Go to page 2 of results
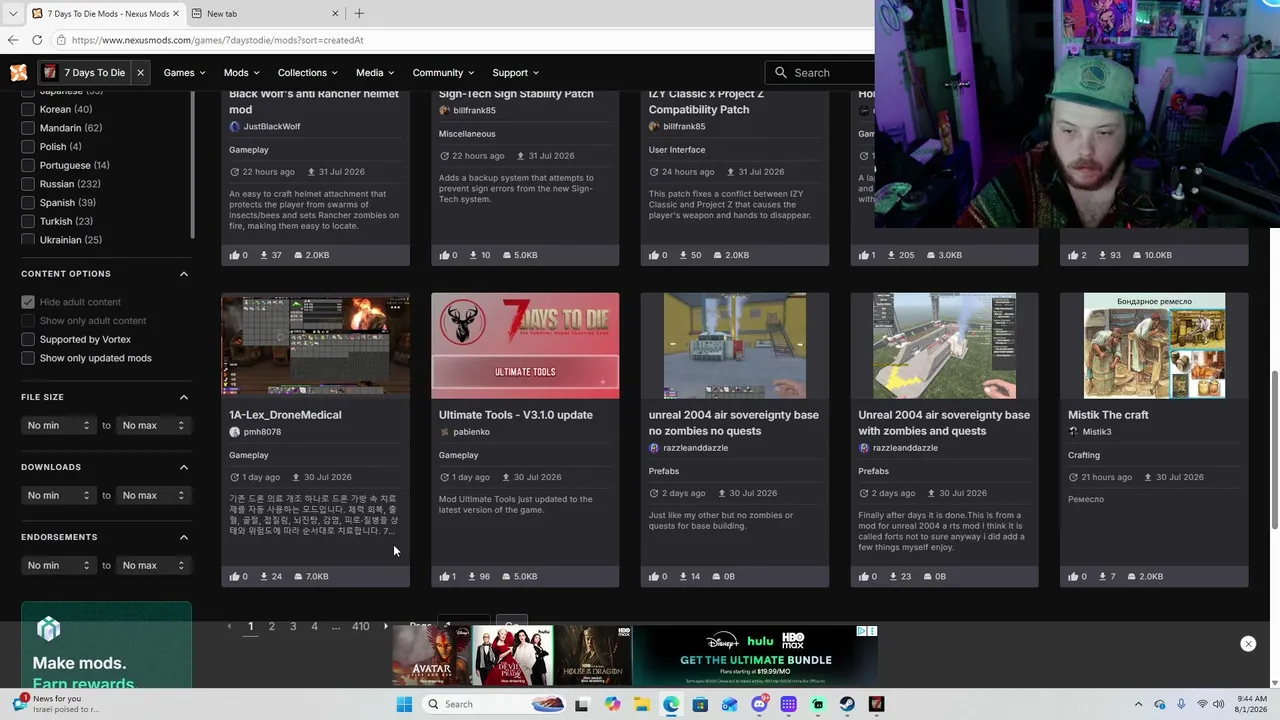The height and width of the screenshot is (720, 1280). pos(271,627)
